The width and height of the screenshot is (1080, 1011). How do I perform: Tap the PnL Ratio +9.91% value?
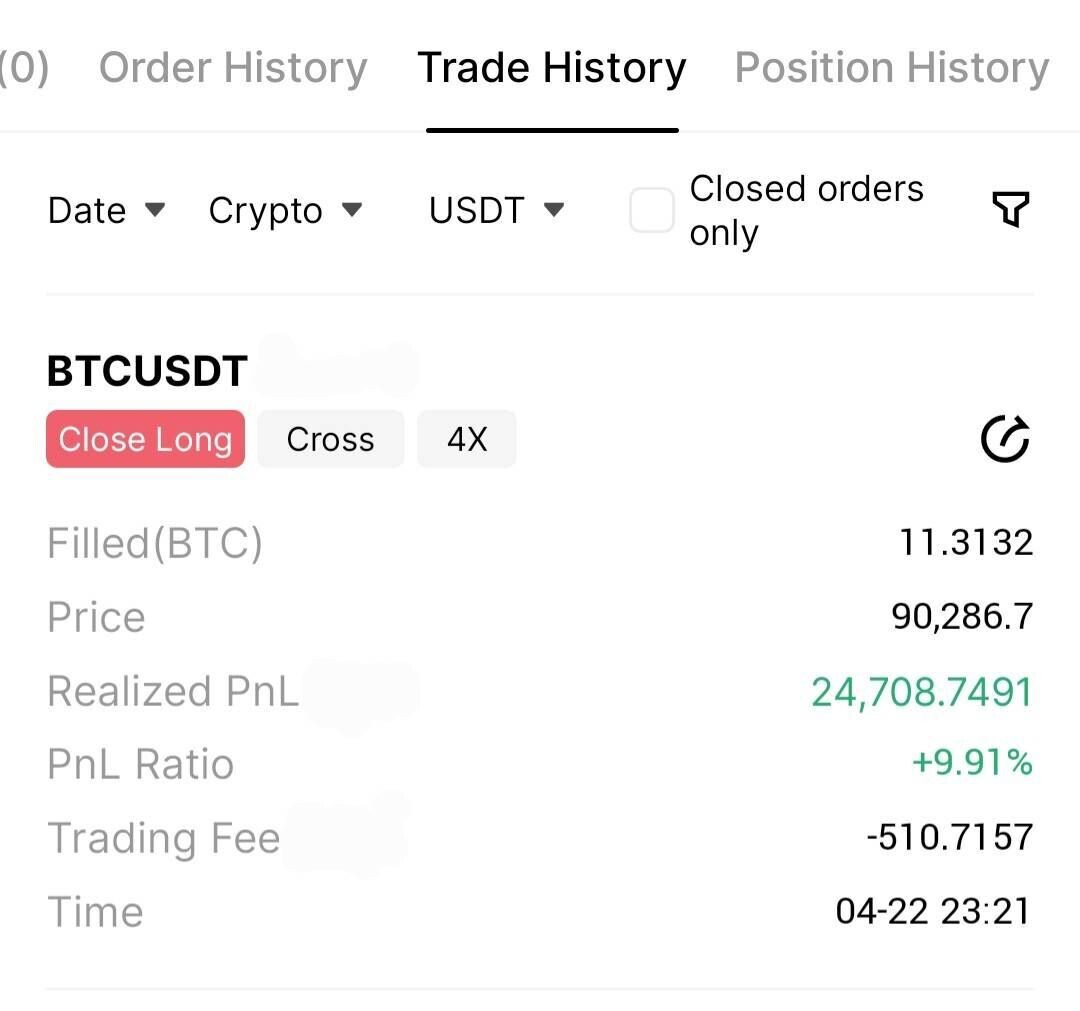click(x=971, y=763)
